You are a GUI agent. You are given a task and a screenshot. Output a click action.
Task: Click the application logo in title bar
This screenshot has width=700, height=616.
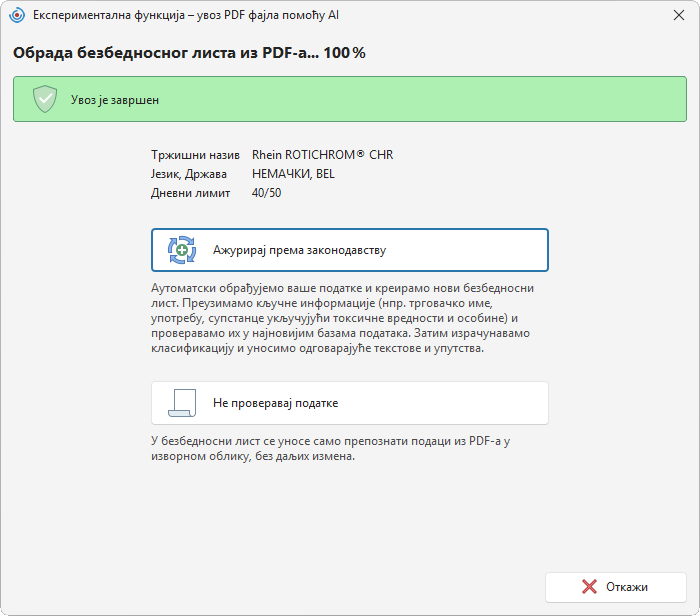click(17, 15)
